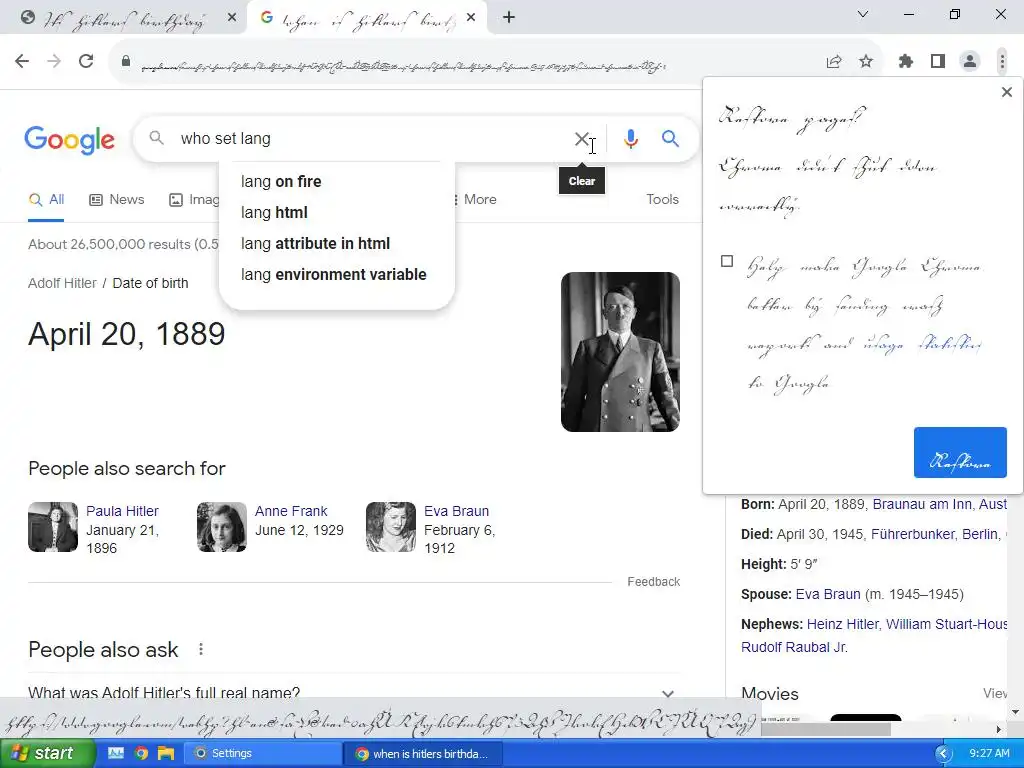Tick the checkbox in the popup panel
The height and width of the screenshot is (768, 1024).
pyautogui.click(x=727, y=261)
